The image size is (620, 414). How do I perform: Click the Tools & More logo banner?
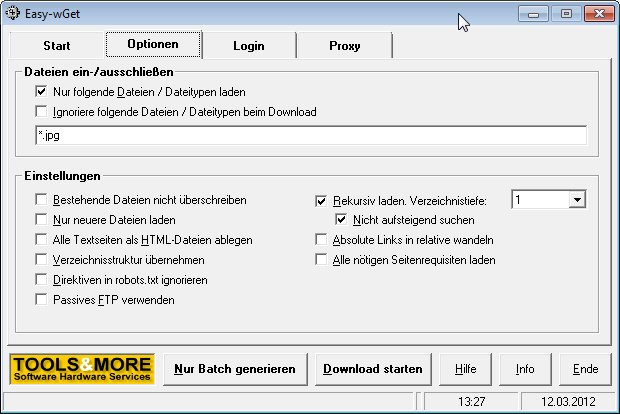[x=82, y=369]
